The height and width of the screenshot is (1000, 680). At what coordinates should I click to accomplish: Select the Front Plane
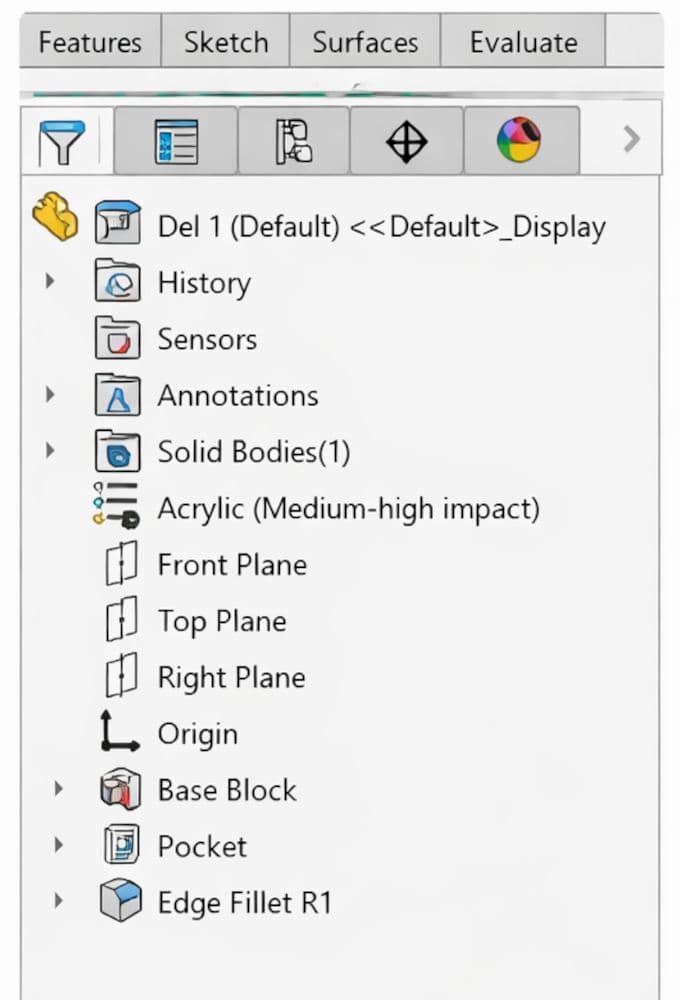point(231,564)
